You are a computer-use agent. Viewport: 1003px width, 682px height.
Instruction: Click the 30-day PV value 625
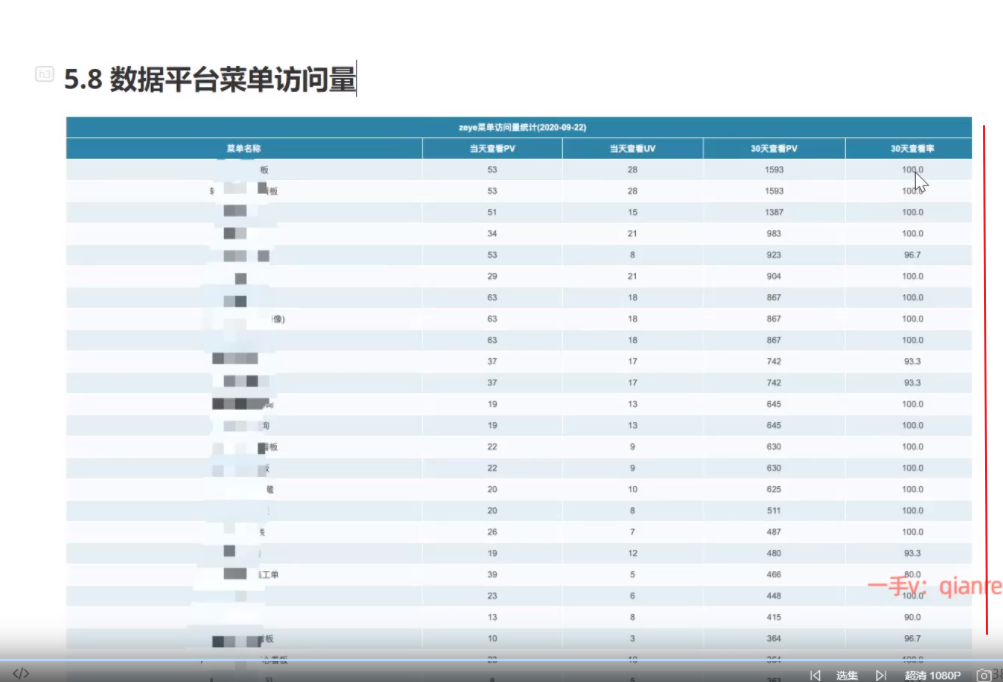point(774,489)
